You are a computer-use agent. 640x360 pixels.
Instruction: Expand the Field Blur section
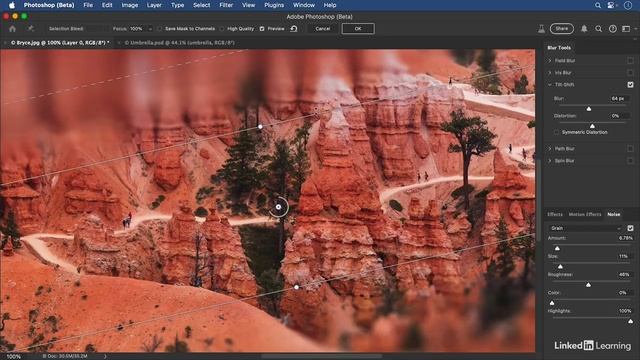coord(550,60)
